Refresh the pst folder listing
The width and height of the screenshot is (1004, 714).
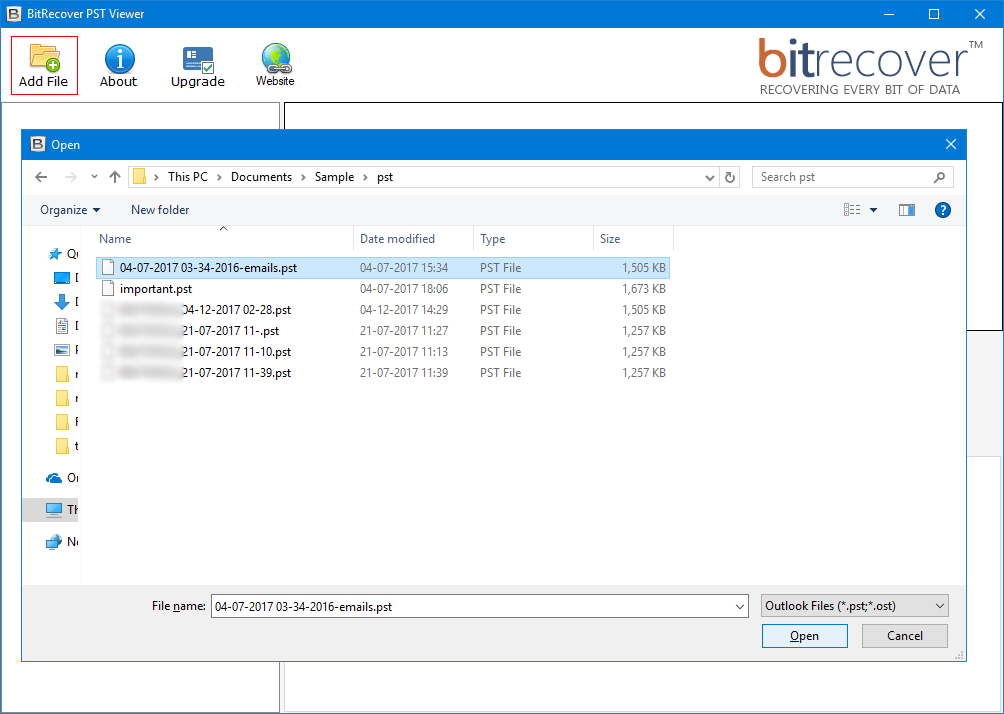tap(730, 177)
